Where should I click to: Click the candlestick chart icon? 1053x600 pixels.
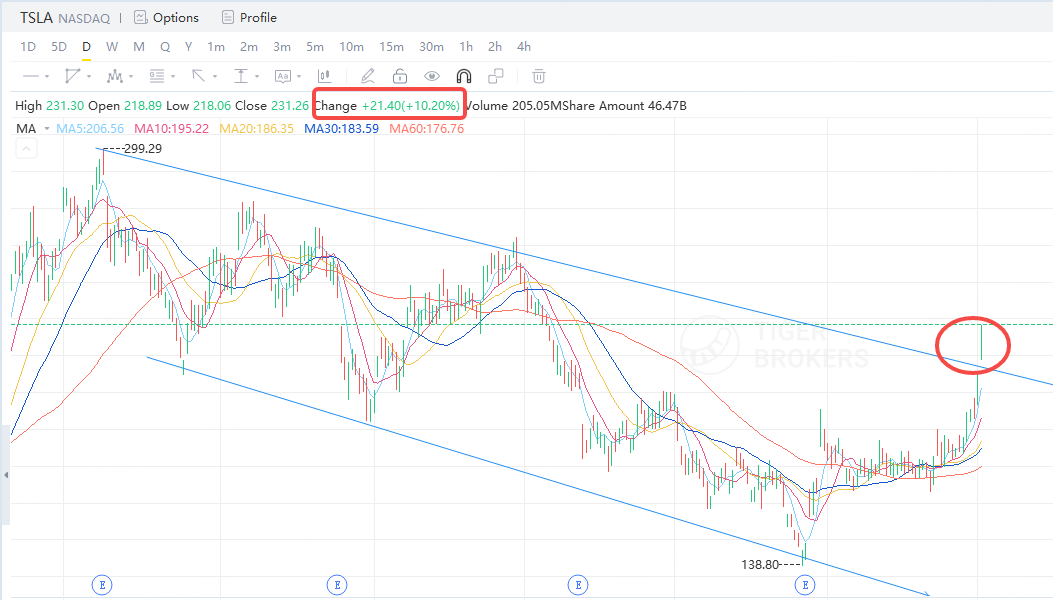pyautogui.click(x=324, y=76)
